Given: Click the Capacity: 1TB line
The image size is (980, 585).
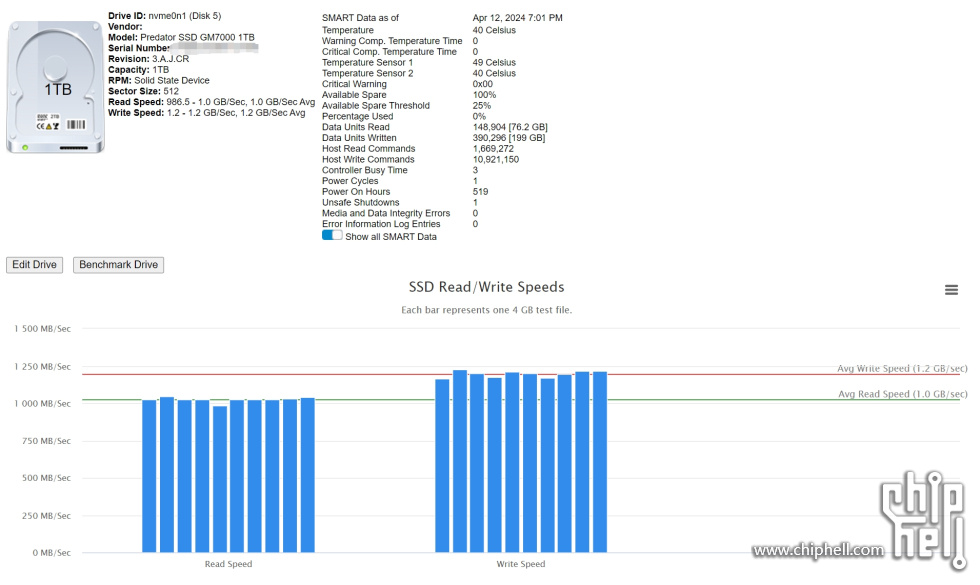Looking at the screenshot, I should pyautogui.click(x=138, y=69).
